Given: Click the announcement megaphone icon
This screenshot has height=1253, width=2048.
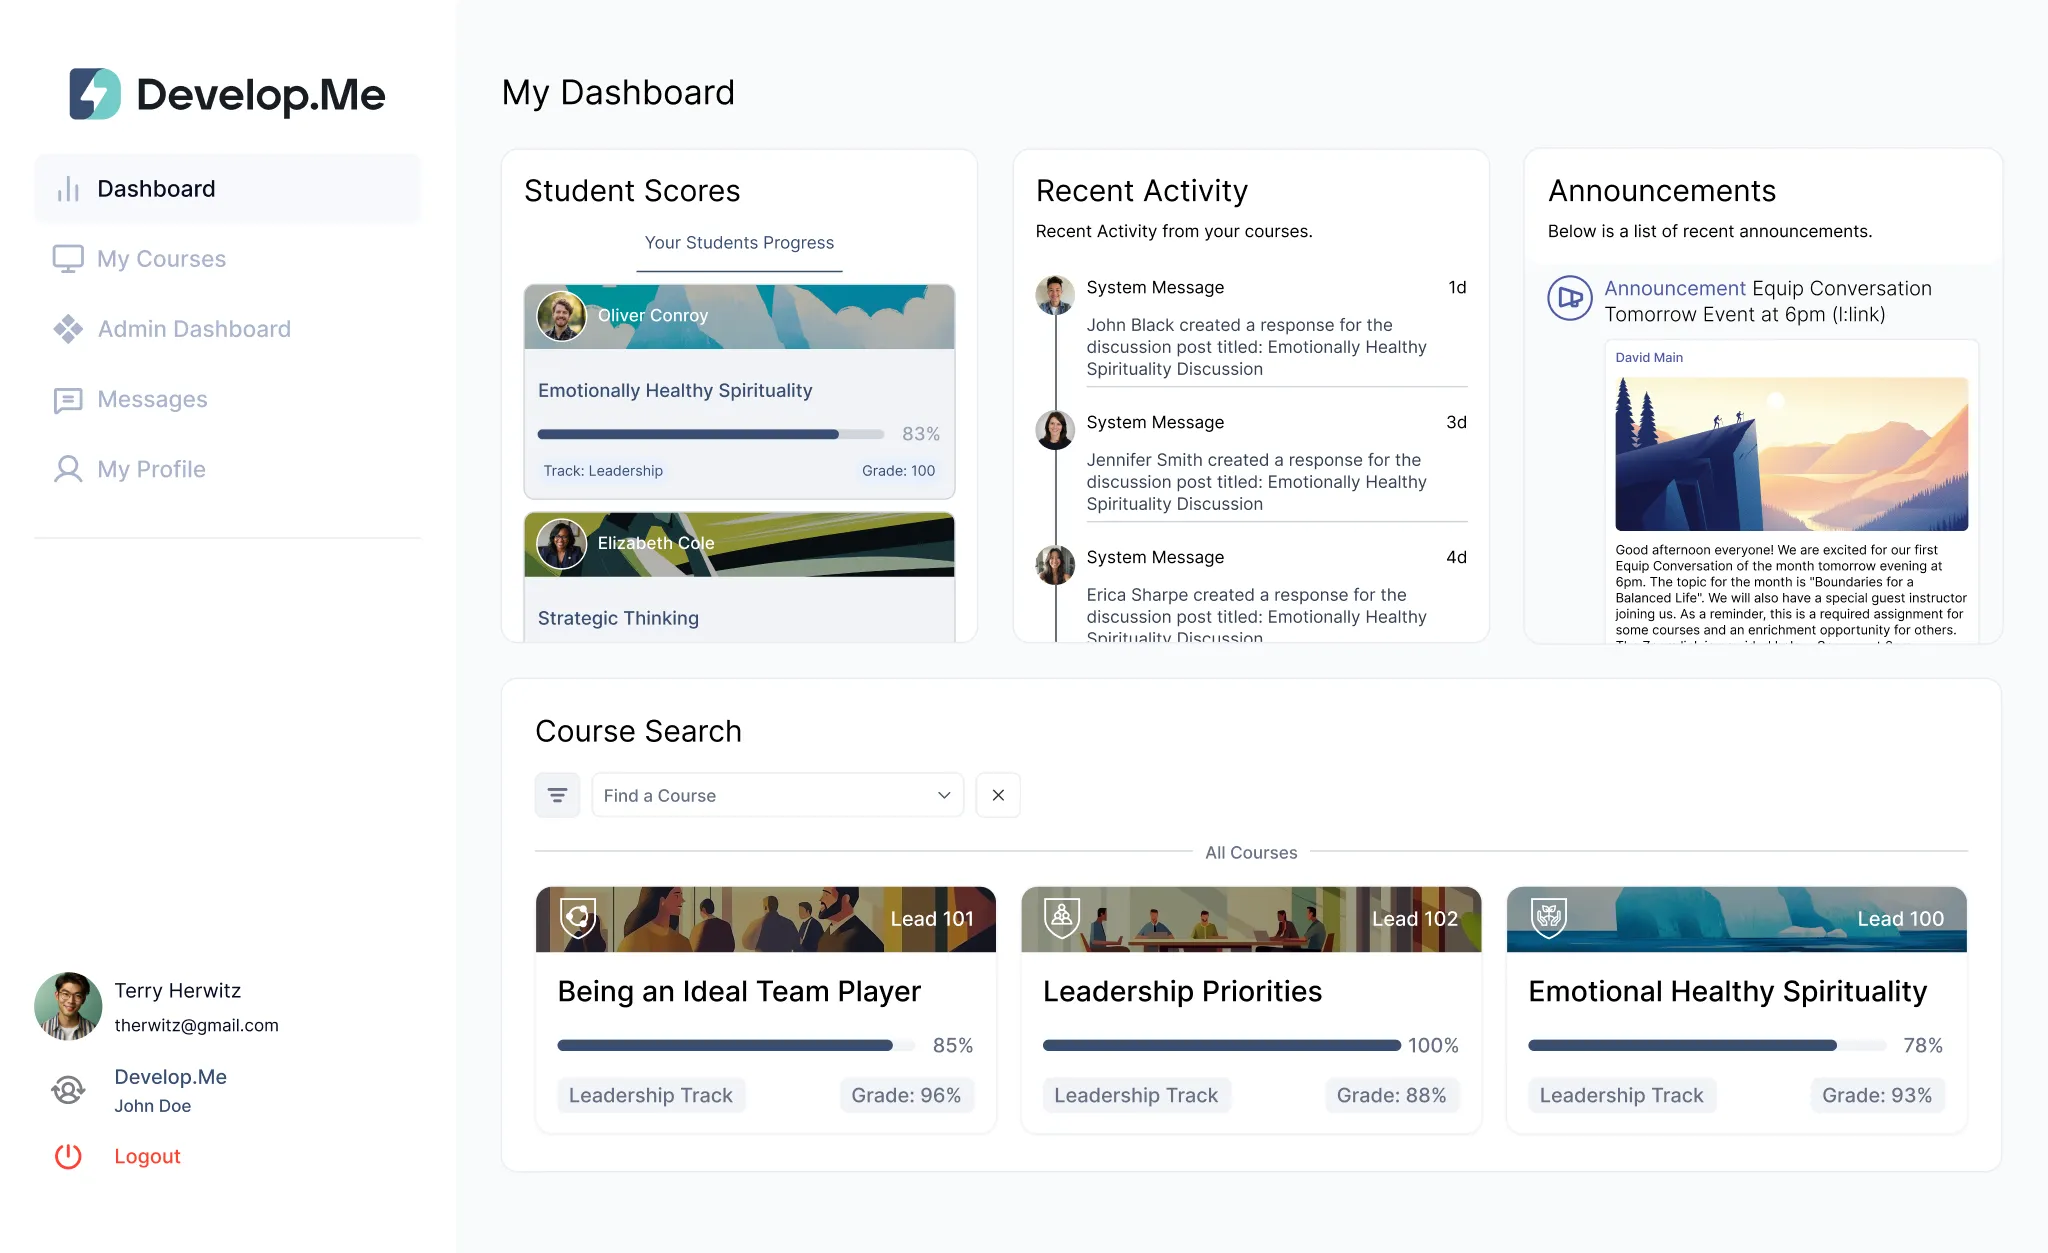Looking at the screenshot, I should (x=1570, y=298).
